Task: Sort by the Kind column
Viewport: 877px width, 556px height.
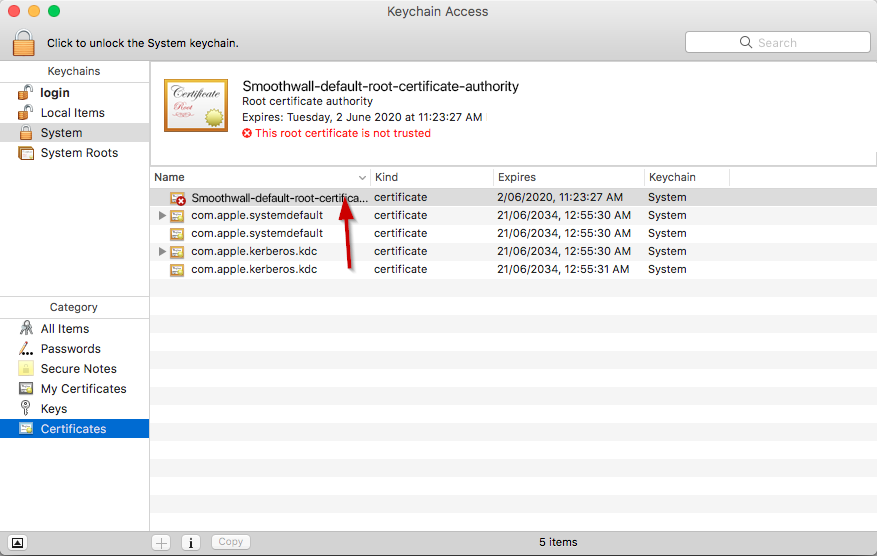Action: 431,177
